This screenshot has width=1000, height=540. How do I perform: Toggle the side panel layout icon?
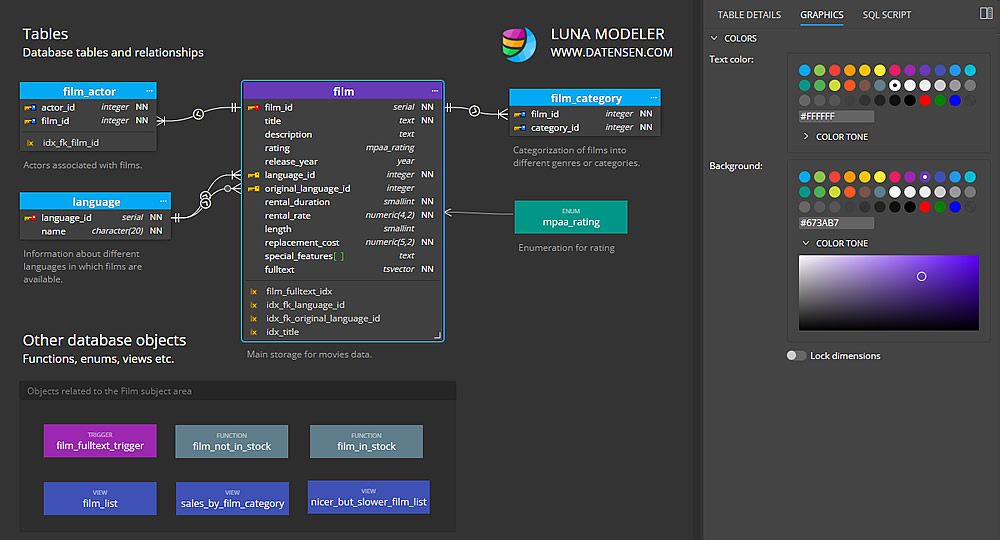click(x=986, y=13)
